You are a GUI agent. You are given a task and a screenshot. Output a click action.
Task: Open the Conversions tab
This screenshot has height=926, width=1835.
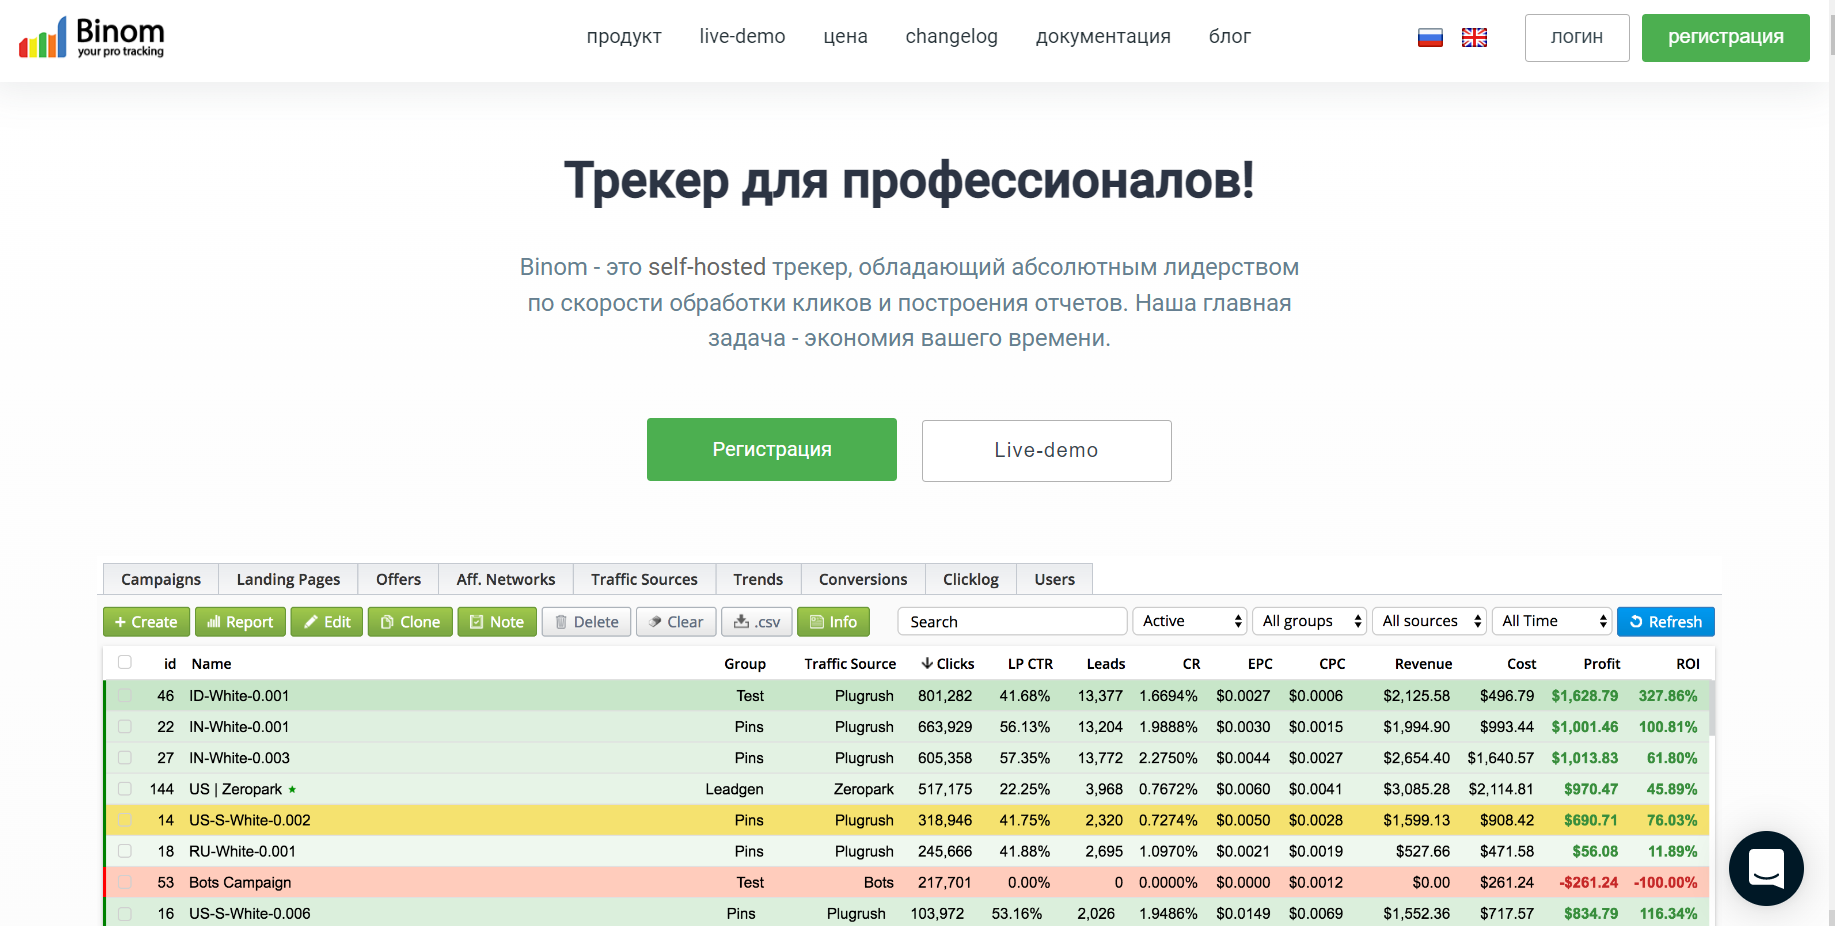coord(863,579)
